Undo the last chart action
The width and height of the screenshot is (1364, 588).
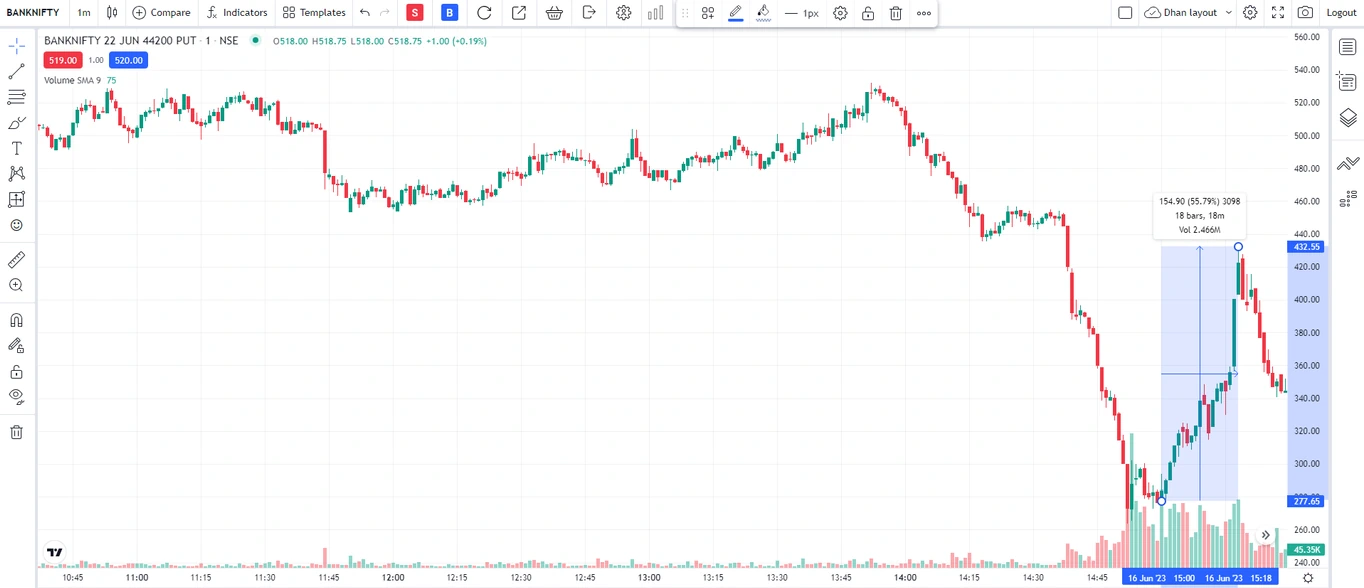pos(364,13)
